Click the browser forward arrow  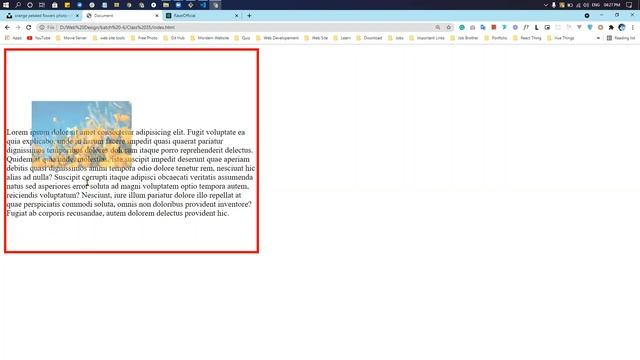[x=18, y=27]
